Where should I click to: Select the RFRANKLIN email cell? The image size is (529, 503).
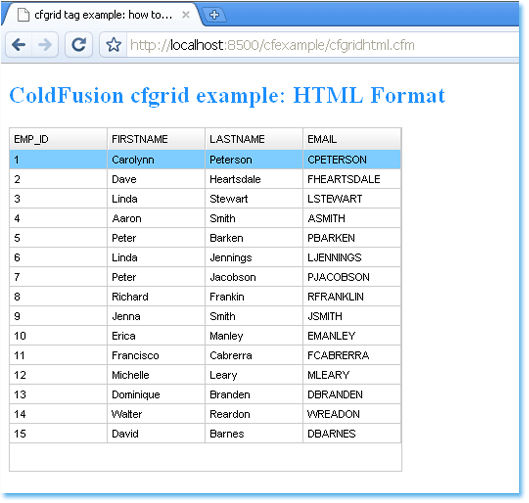[x=352, y=297]
